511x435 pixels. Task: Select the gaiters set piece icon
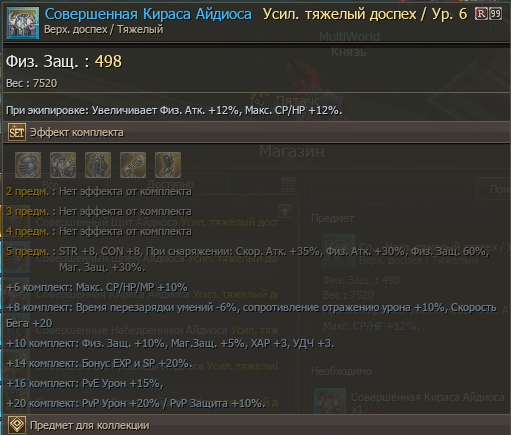98,165
